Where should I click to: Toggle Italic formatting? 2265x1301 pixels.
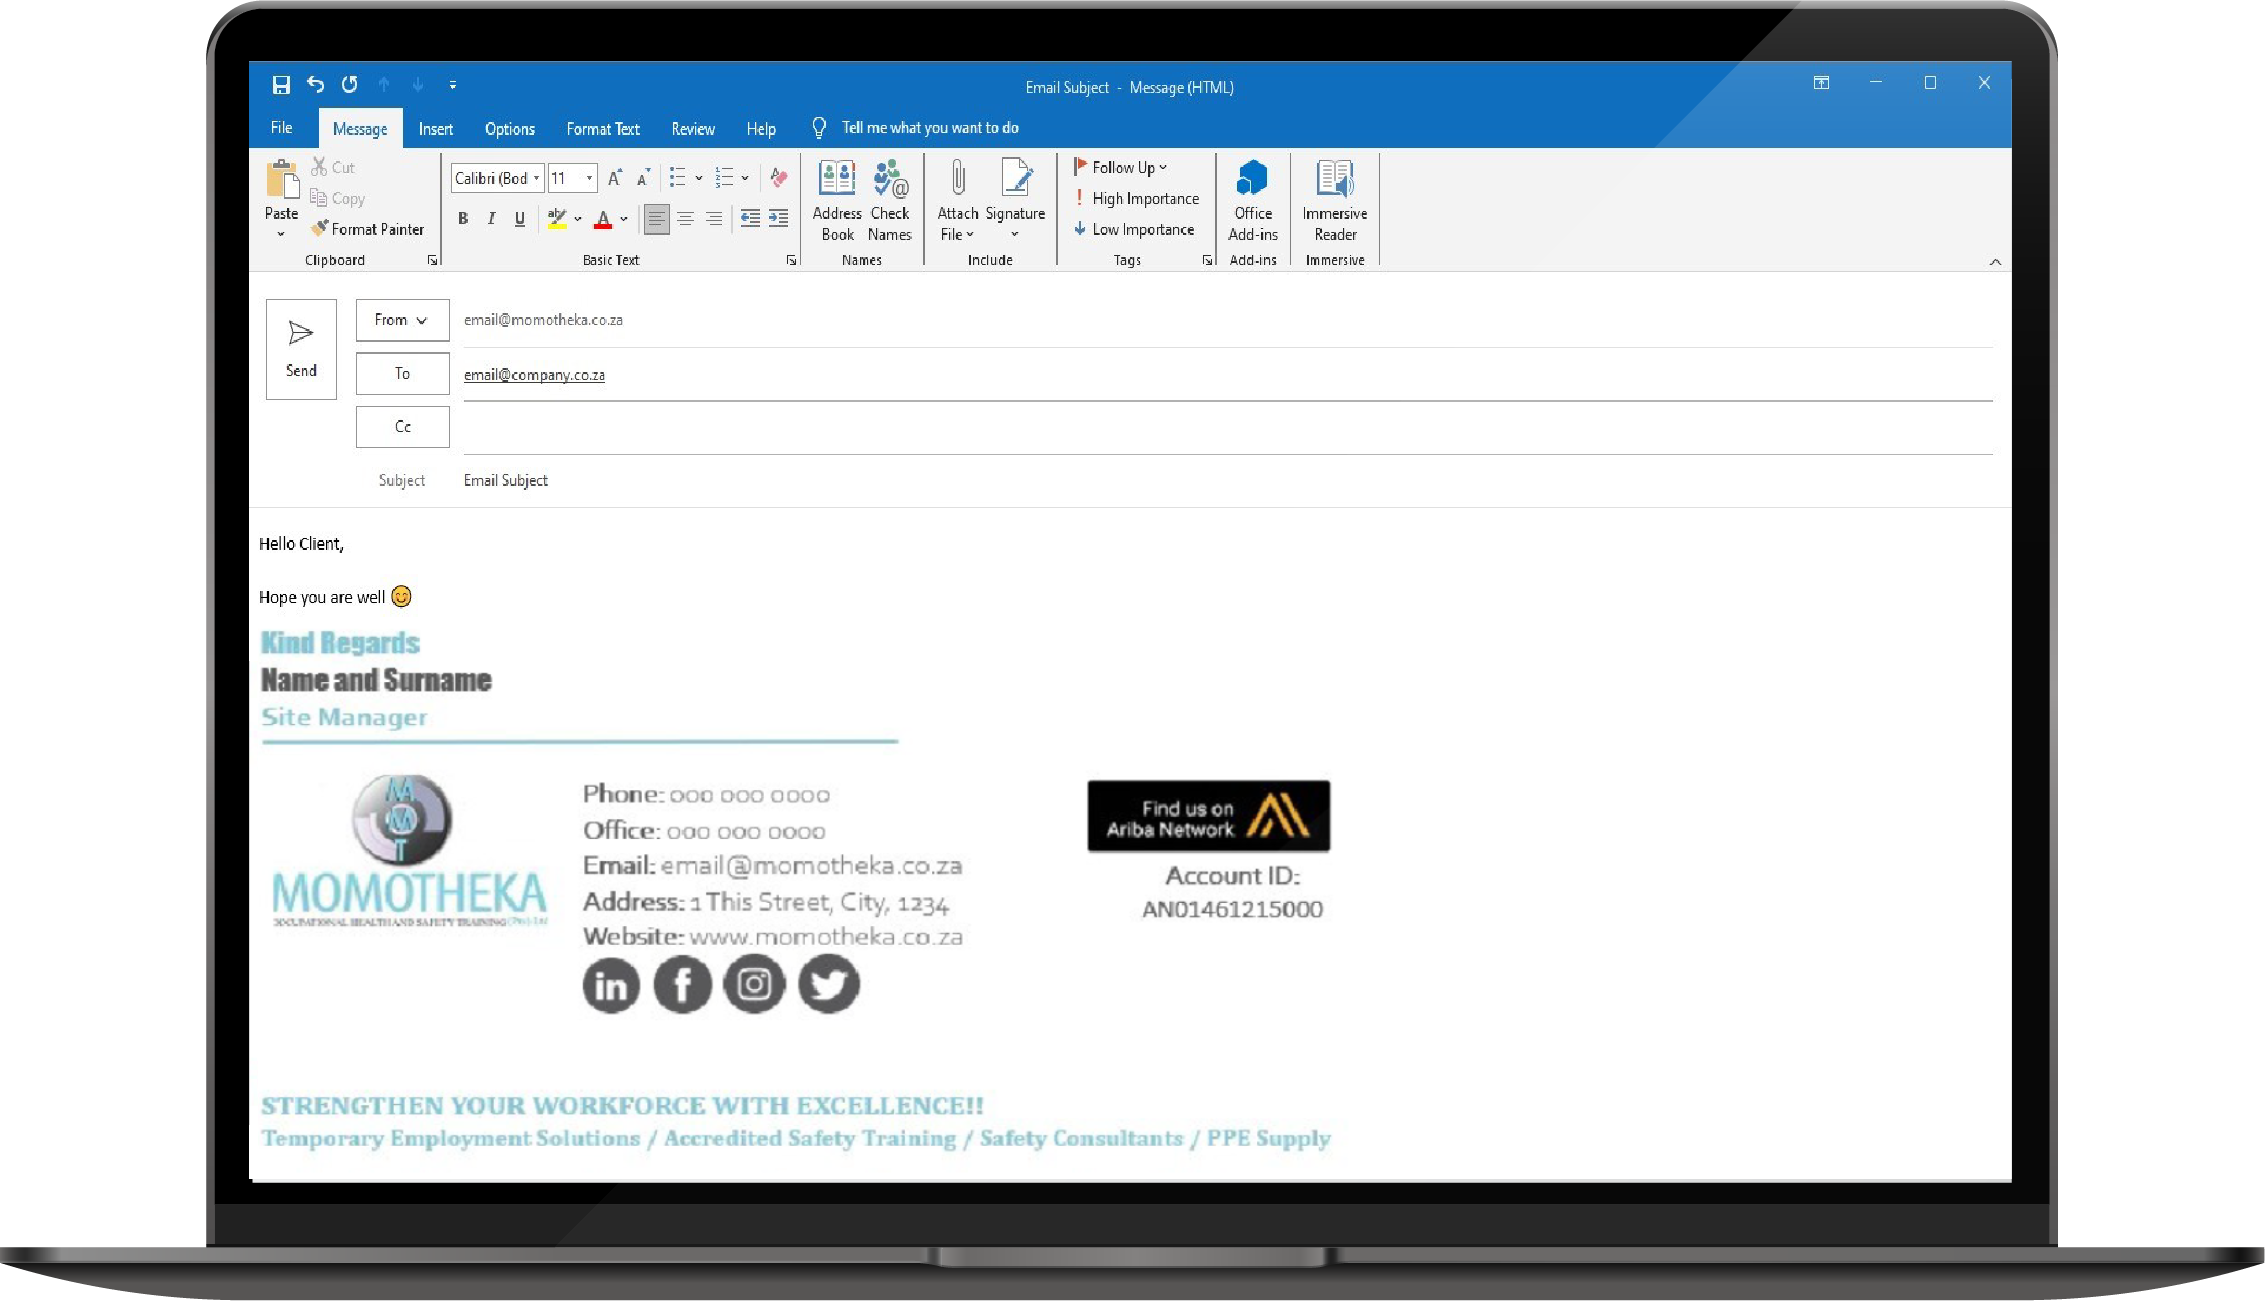click(491, 219)
